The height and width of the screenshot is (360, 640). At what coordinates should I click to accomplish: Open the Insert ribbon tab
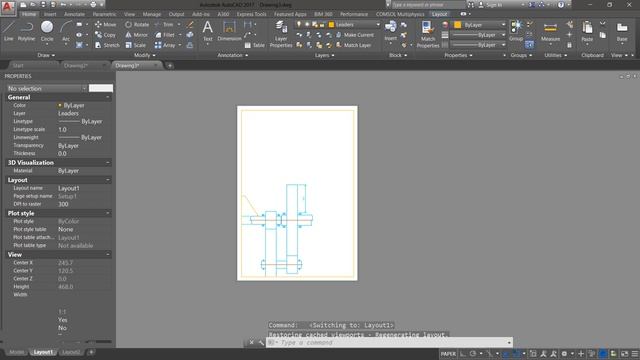pyautogui.click(x=50, y=14)
